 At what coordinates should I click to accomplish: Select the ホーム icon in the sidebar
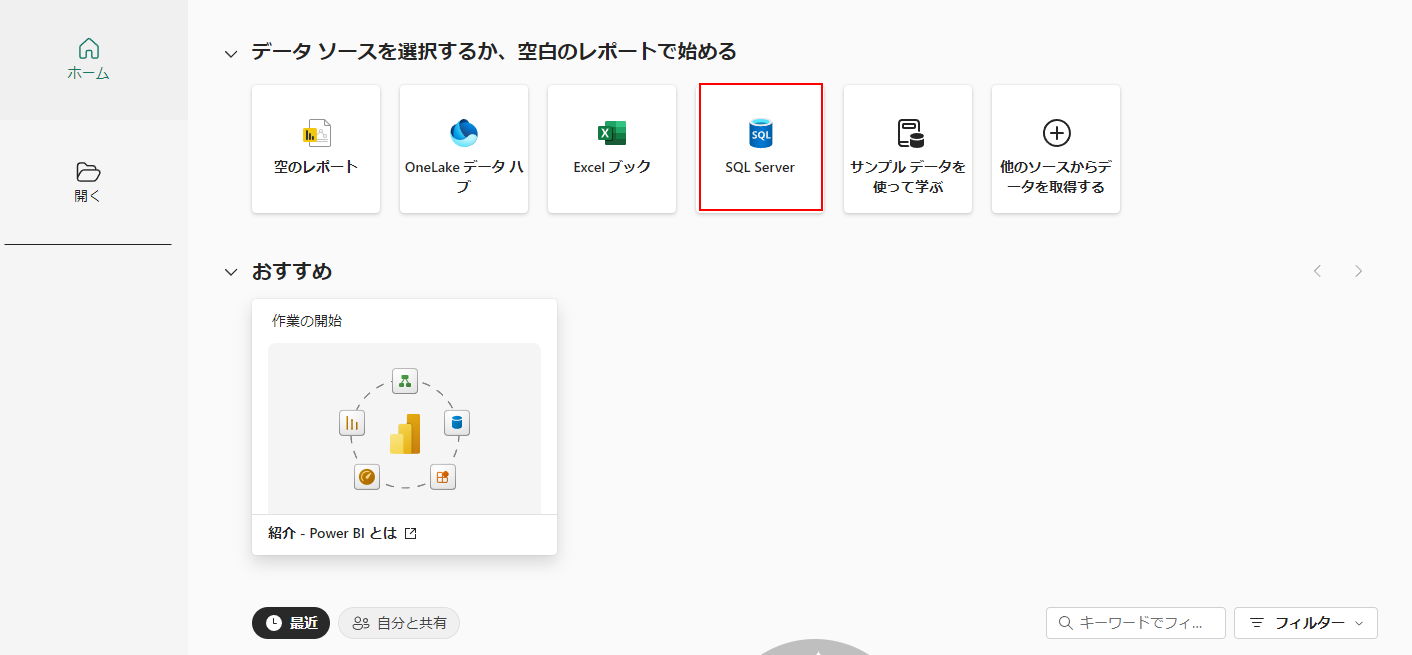point(88,47)
